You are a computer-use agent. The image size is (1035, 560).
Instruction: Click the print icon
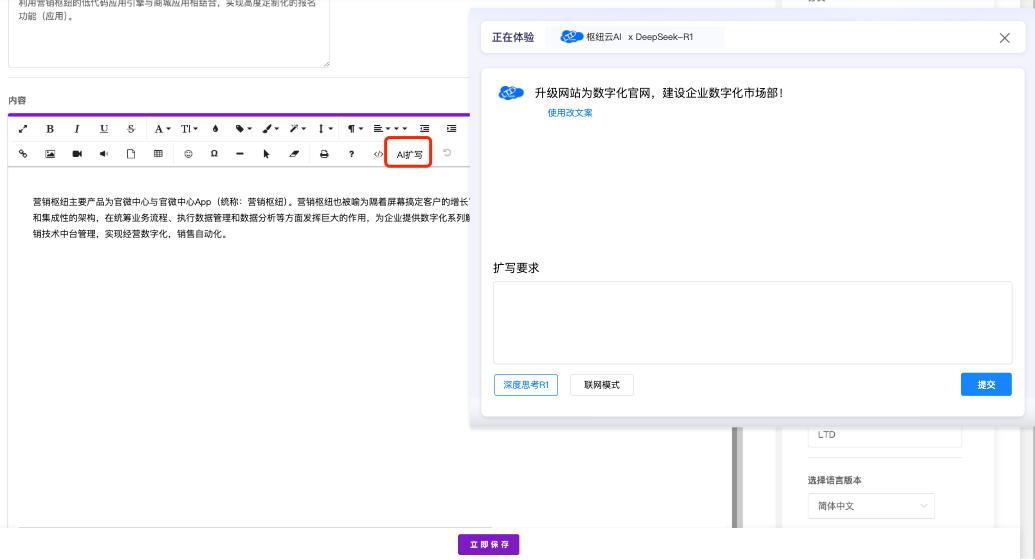pyautogui.click(x=323, y=154)
